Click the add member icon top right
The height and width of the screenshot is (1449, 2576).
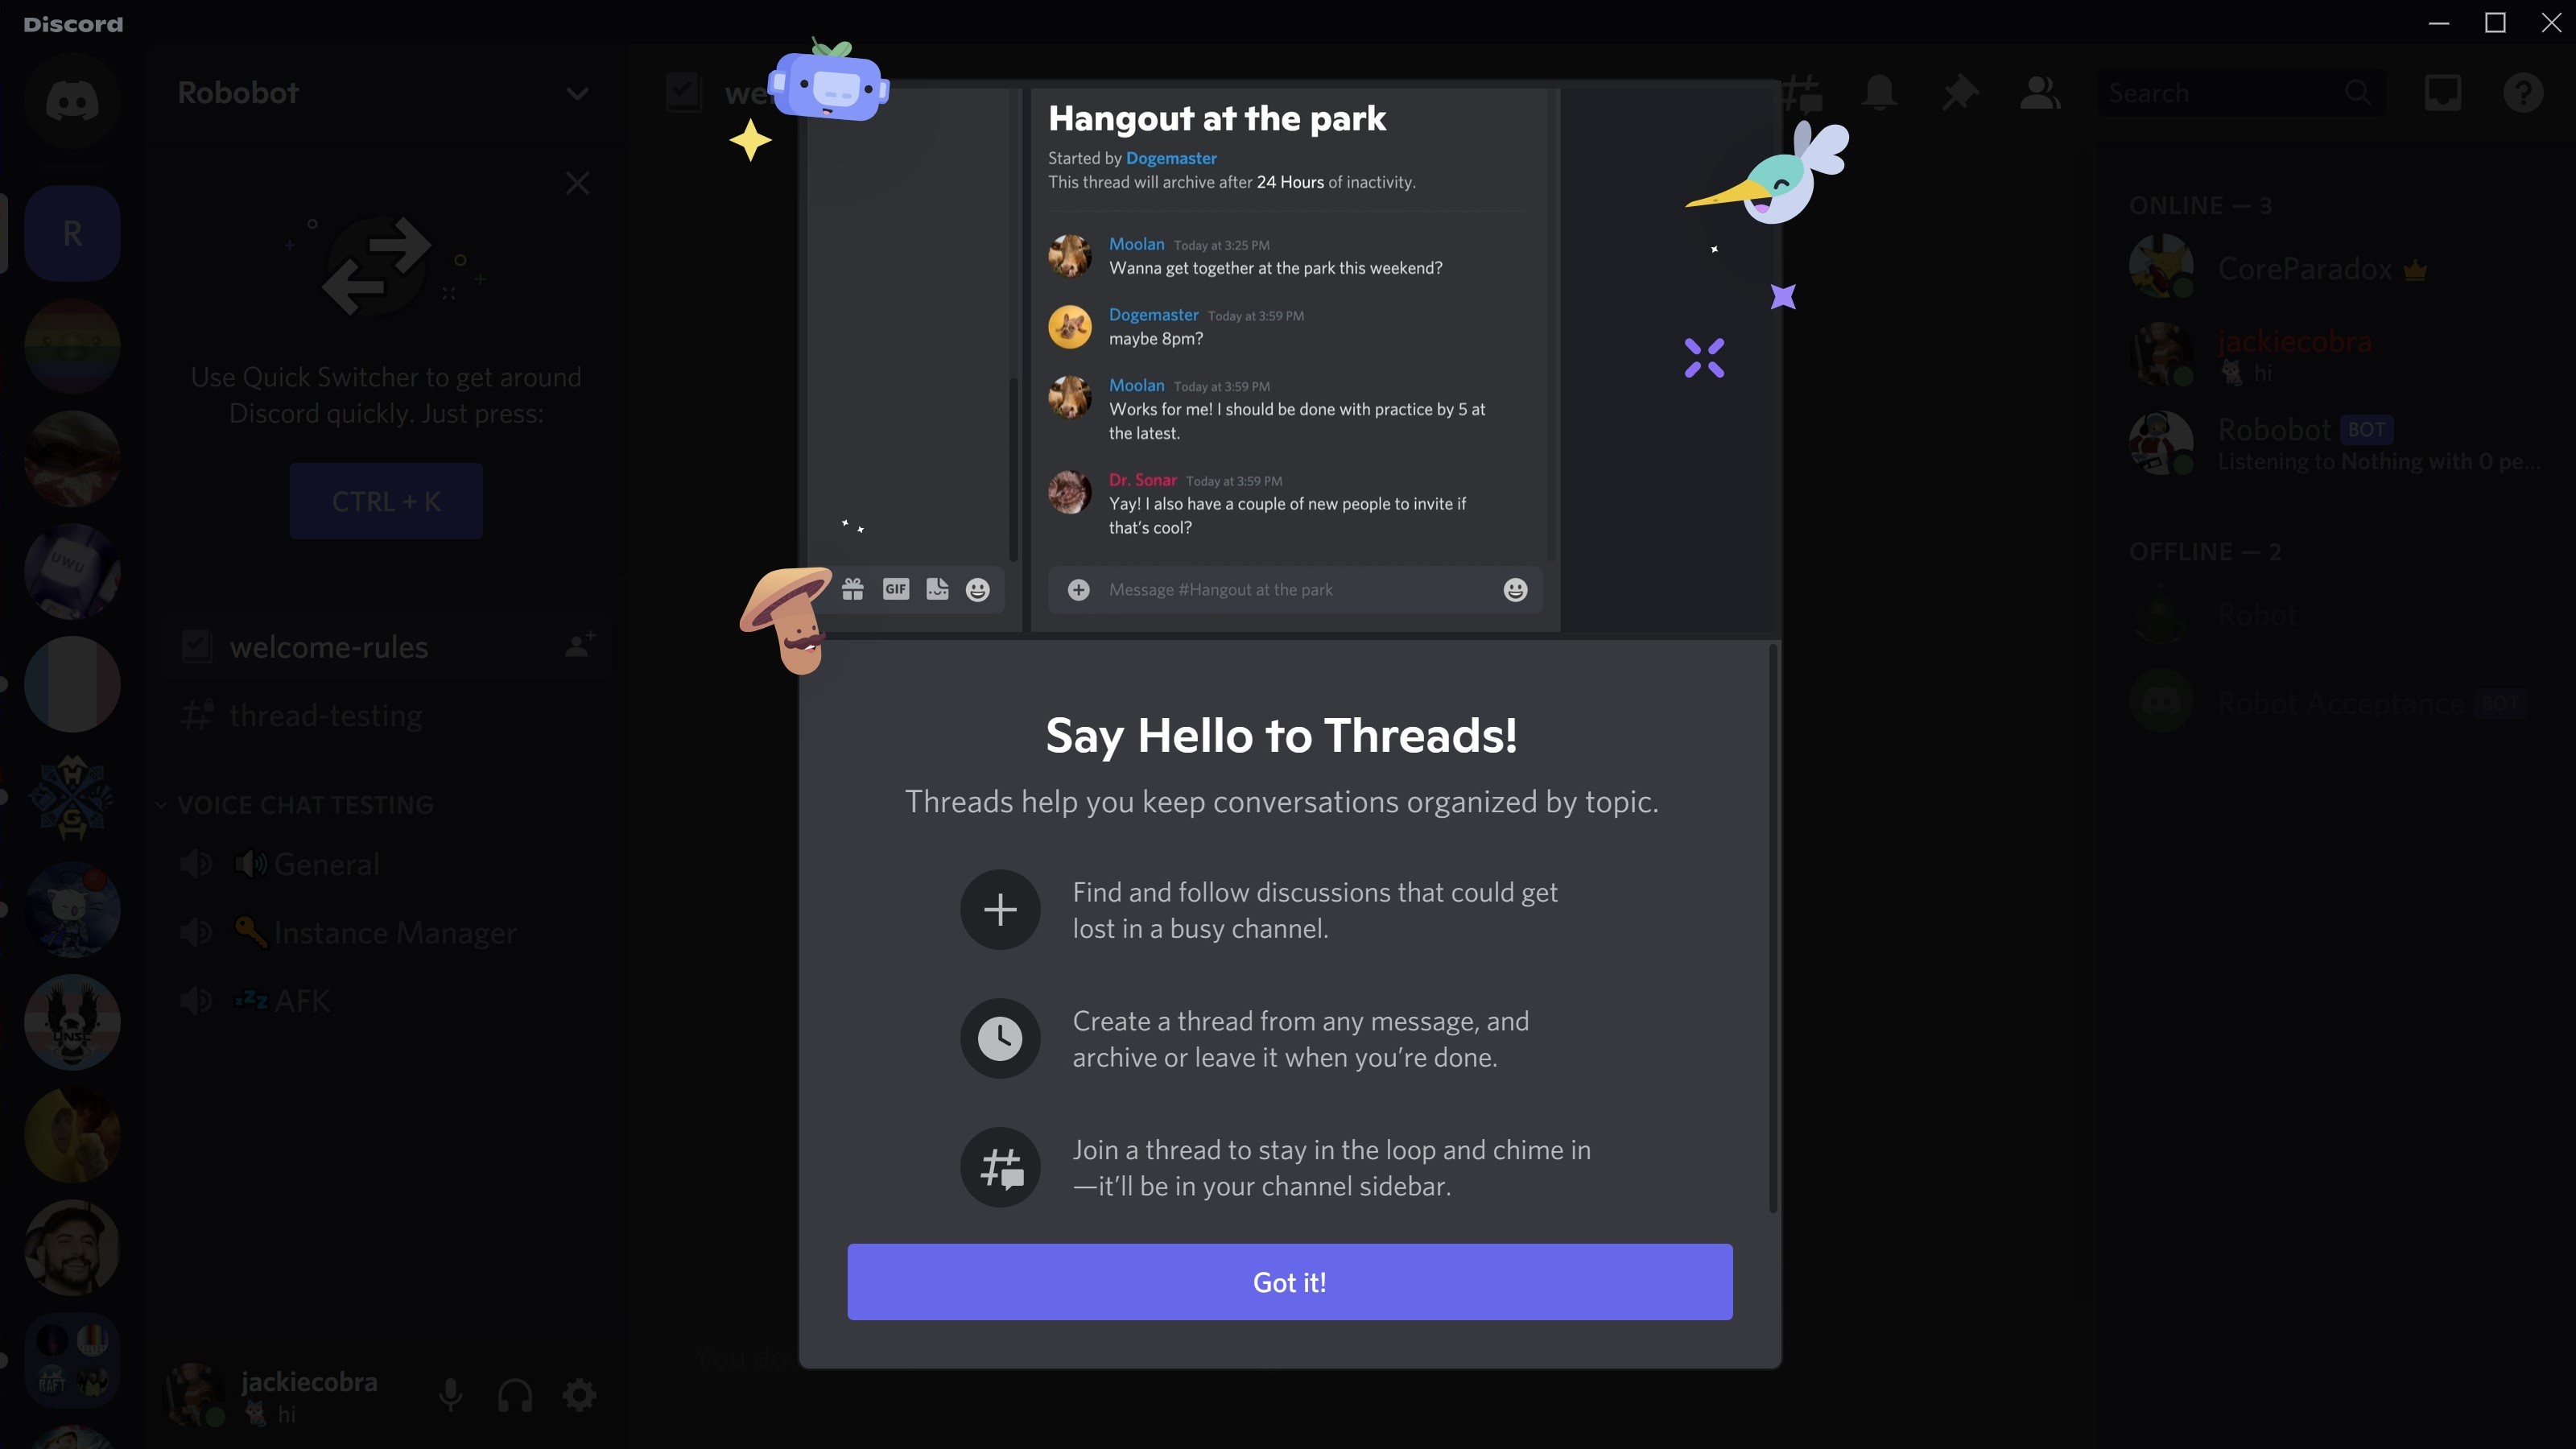tap(2040, 92)
